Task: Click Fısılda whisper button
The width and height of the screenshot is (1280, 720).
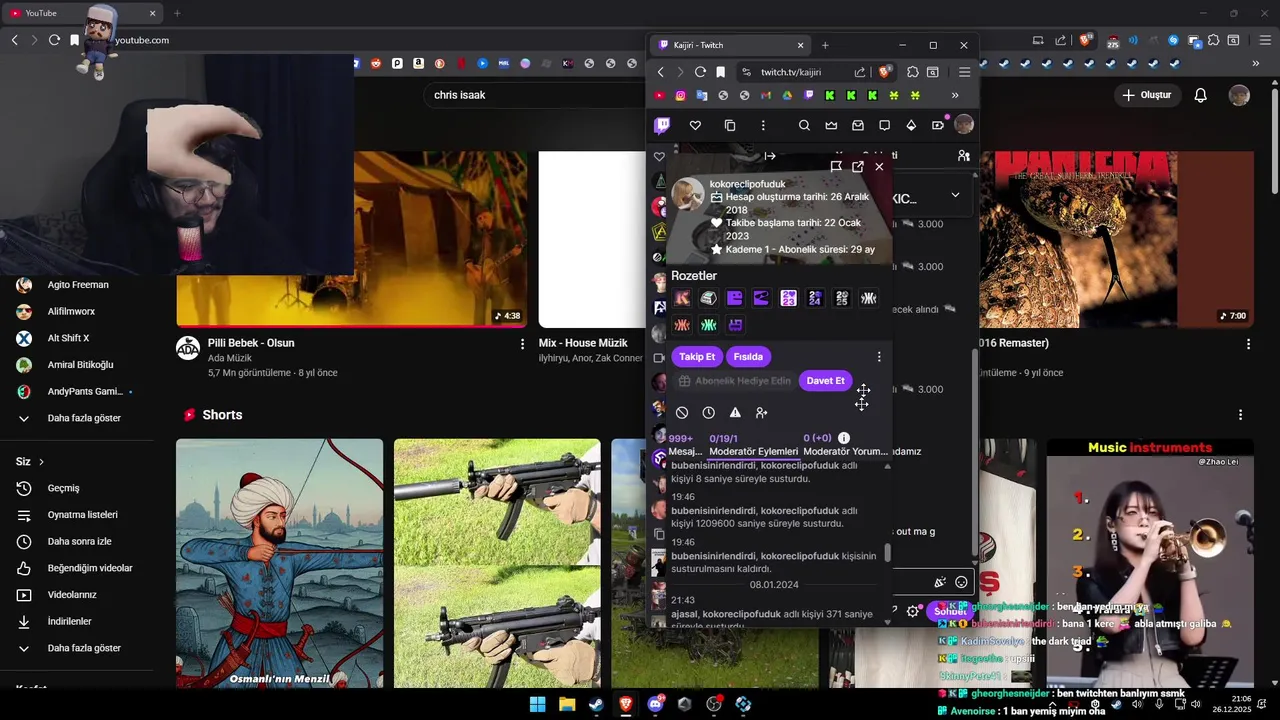Action: [748, 357]
